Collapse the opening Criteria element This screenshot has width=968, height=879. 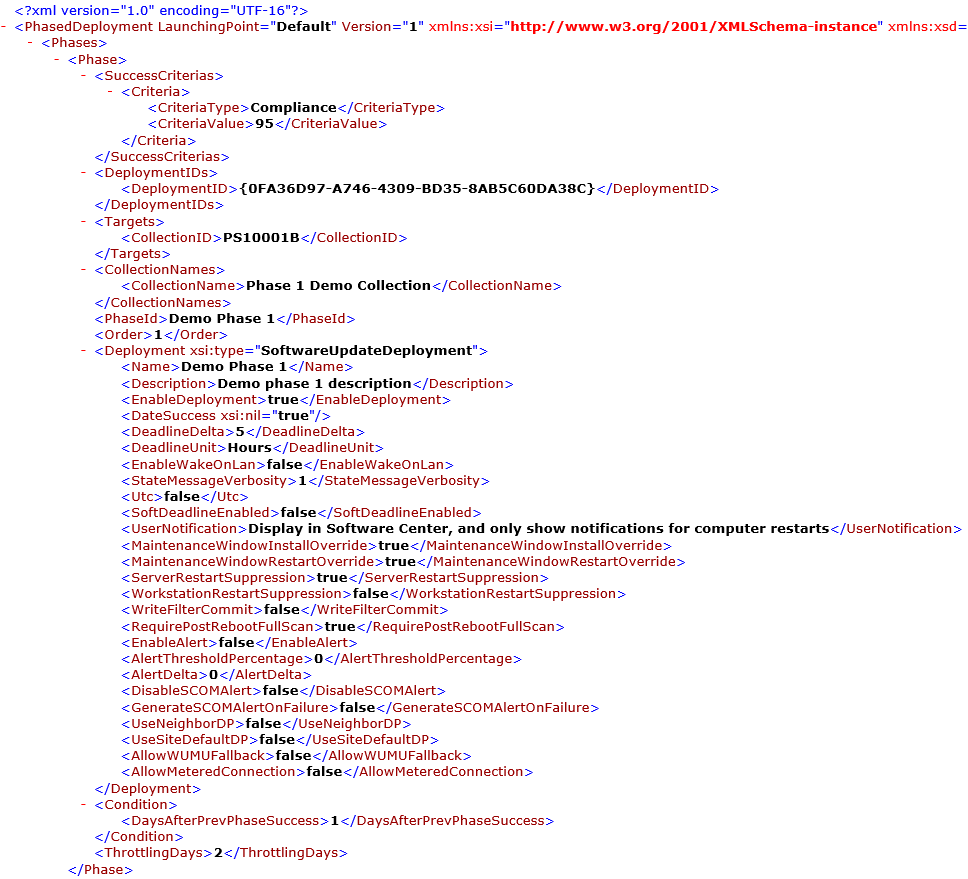point(110,91)
